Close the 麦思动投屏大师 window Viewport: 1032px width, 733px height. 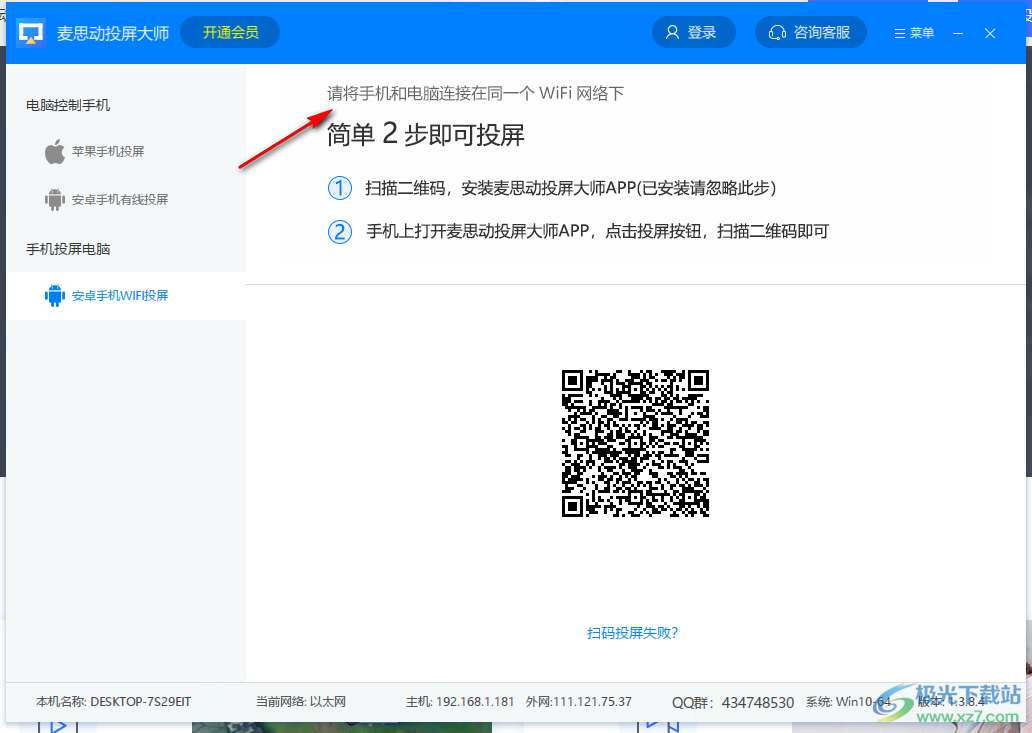click(x=990, y=33)
